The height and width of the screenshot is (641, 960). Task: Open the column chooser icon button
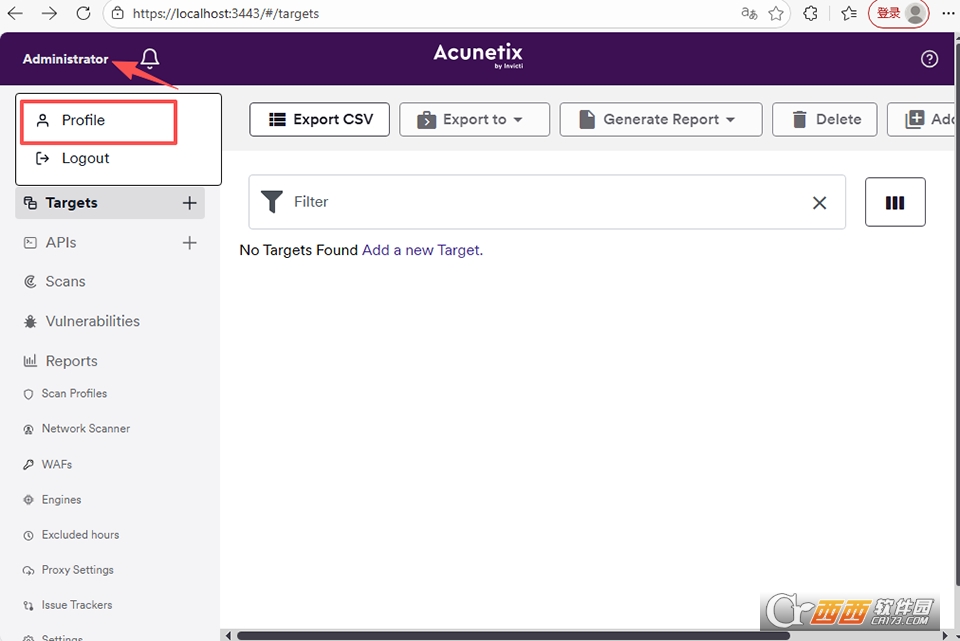click(895, 202)
